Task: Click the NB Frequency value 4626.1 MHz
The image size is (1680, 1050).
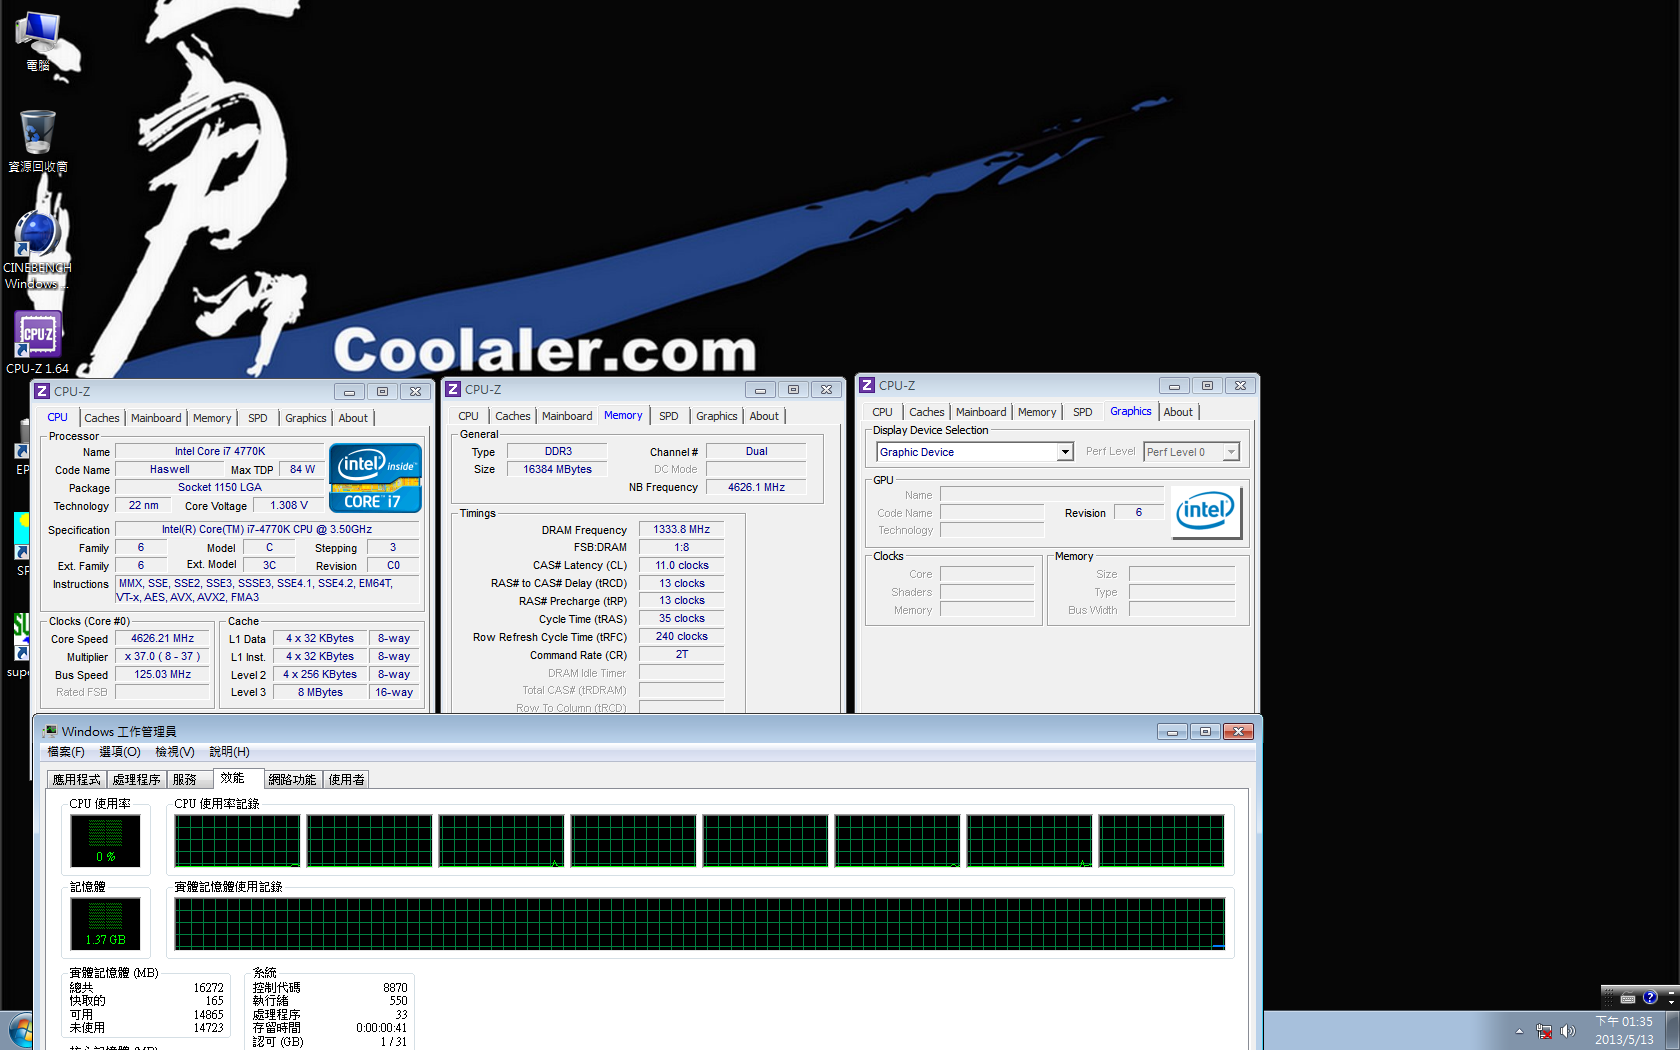Action: pyautogui.click(x=756, y=487)
